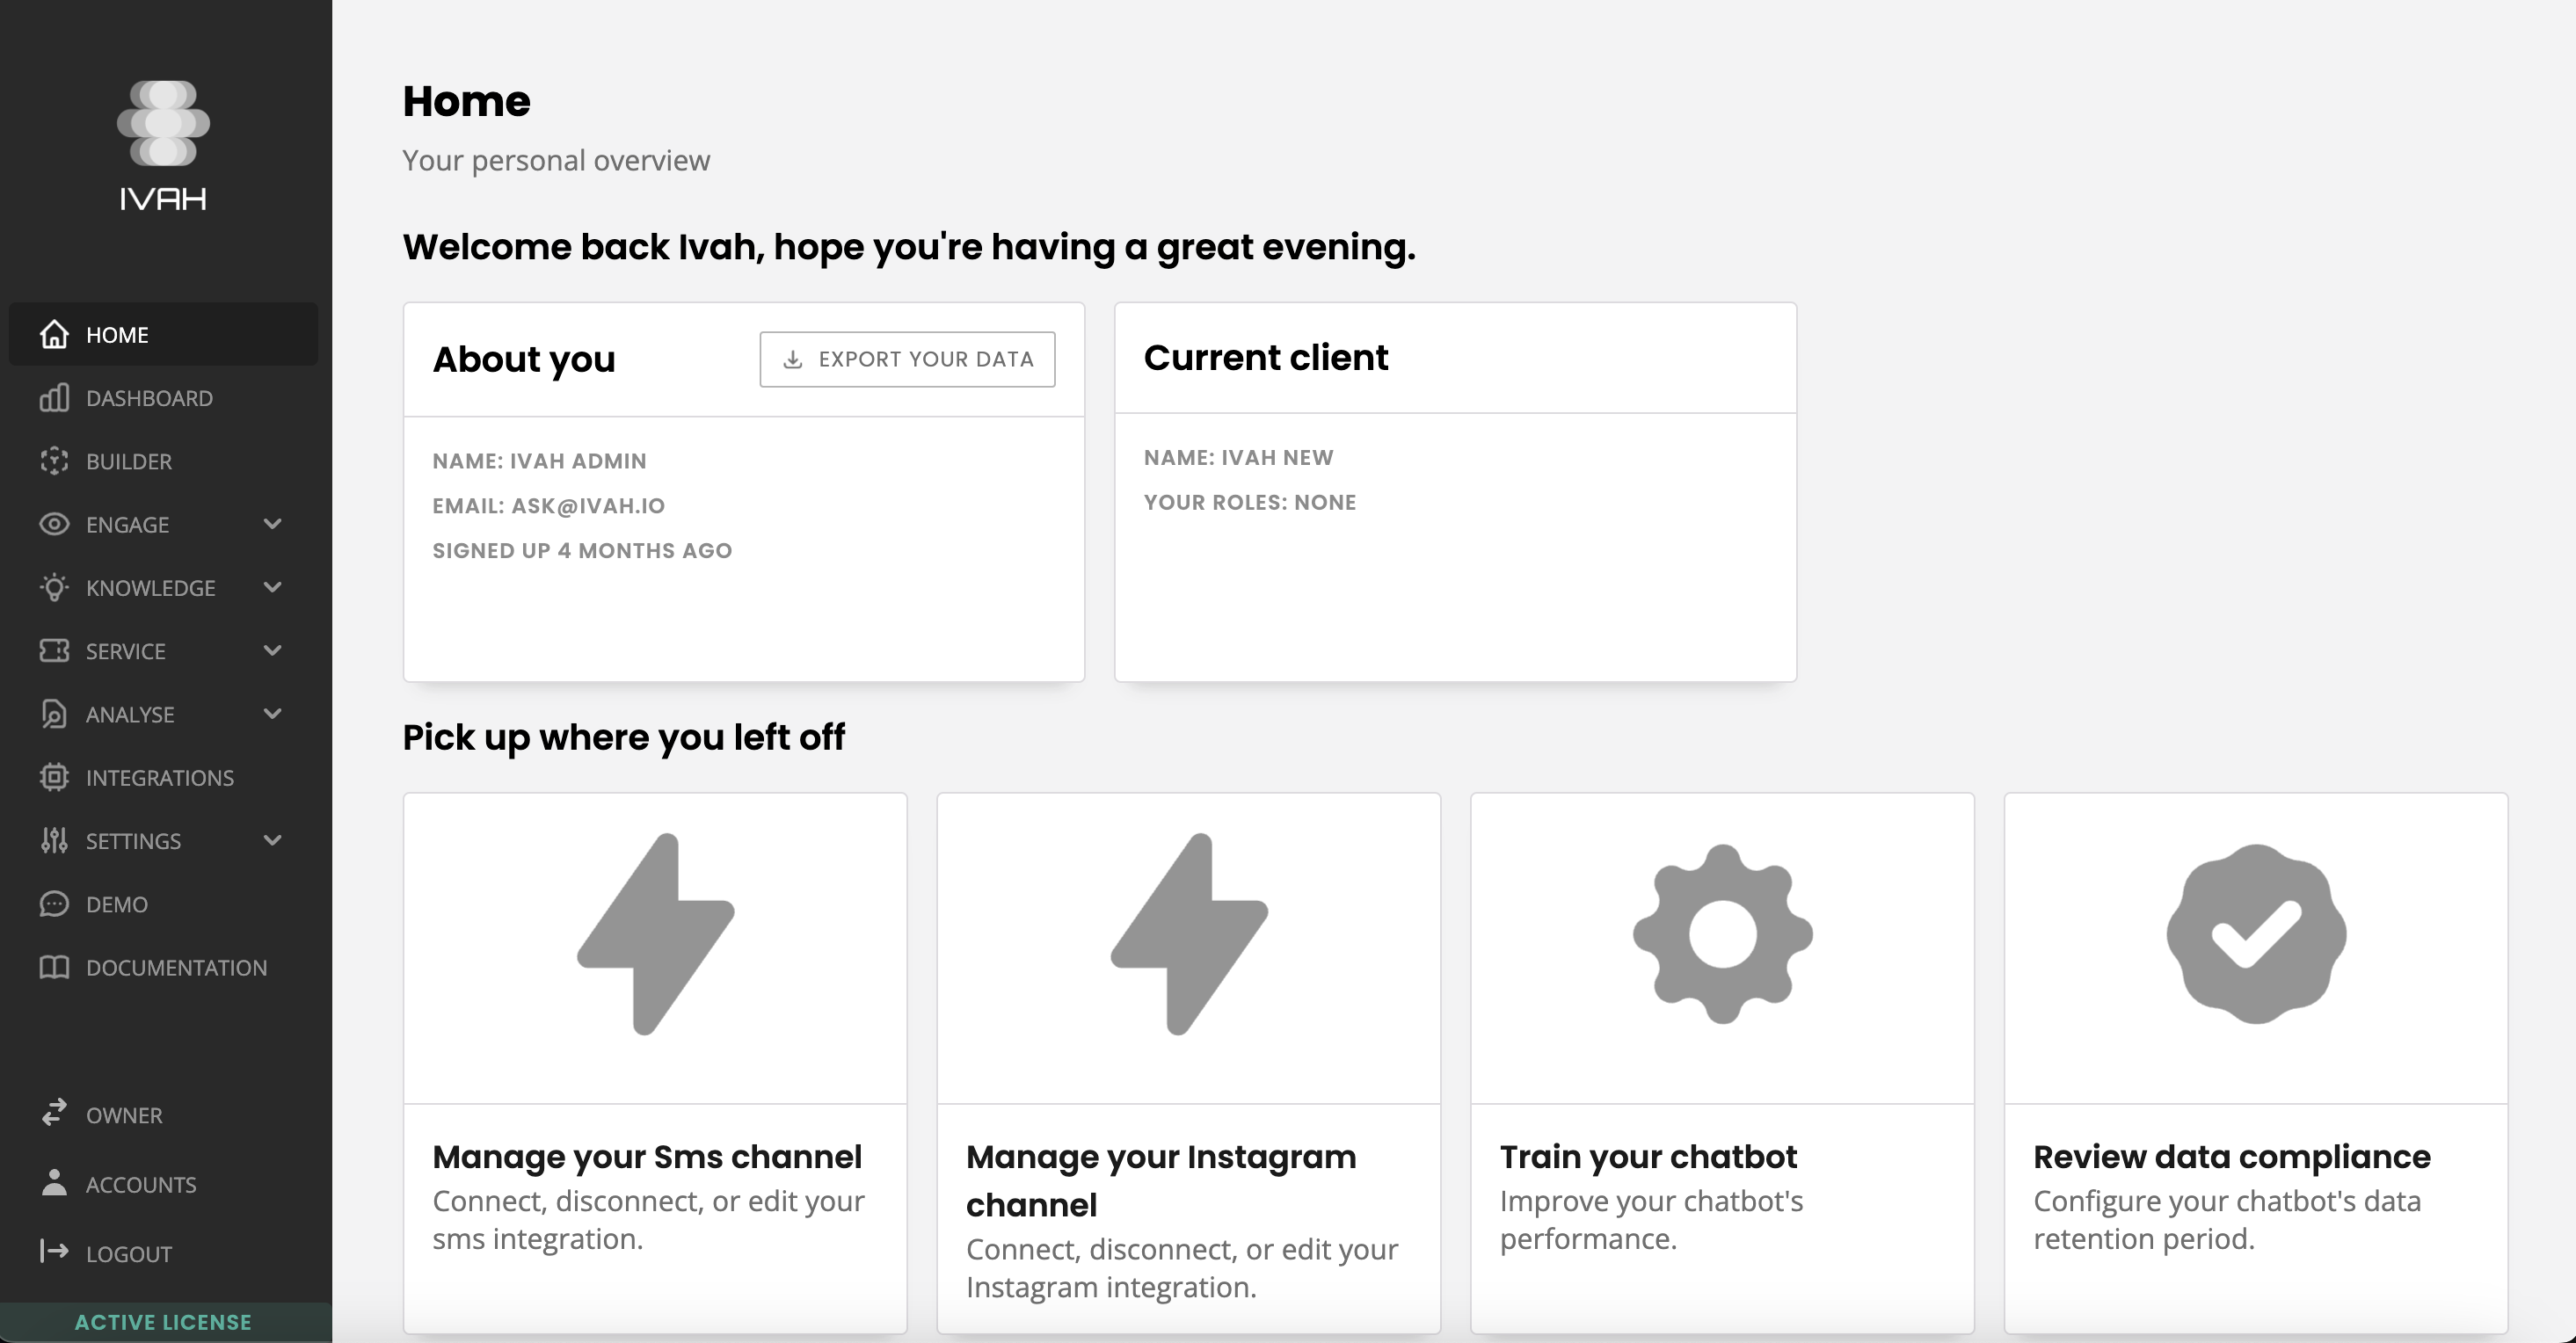
Task: Expand the Knowledge submenu chevron
Action: pyautogui.click(x=272, y=587)
